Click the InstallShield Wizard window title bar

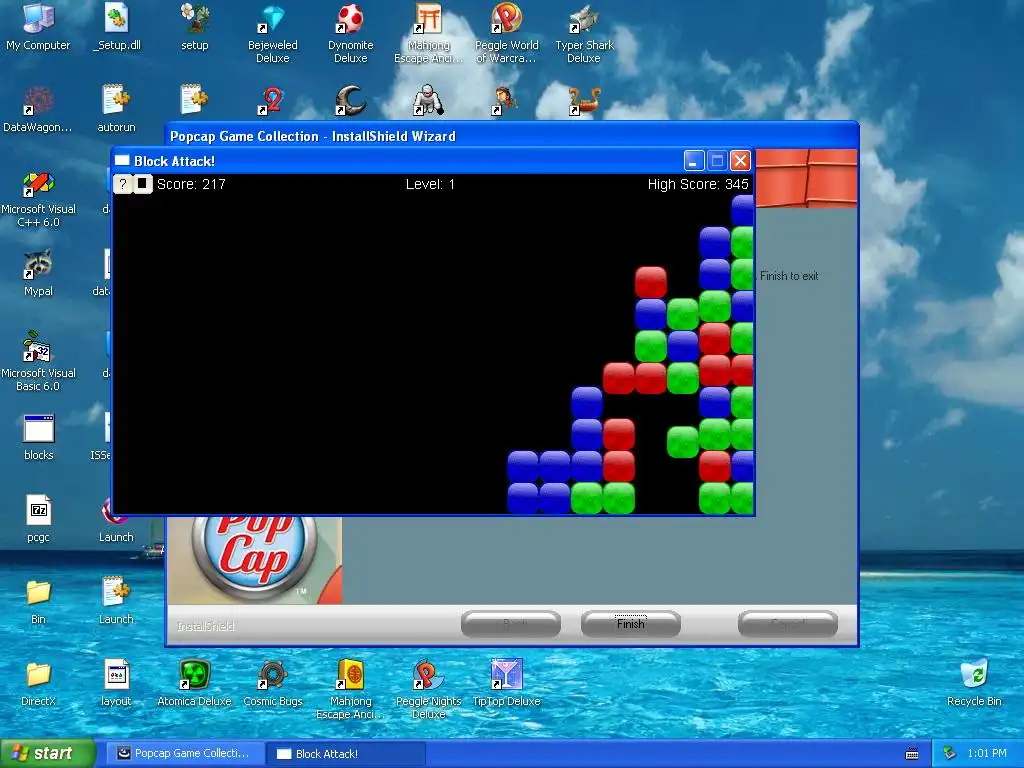tap(512, 135)
